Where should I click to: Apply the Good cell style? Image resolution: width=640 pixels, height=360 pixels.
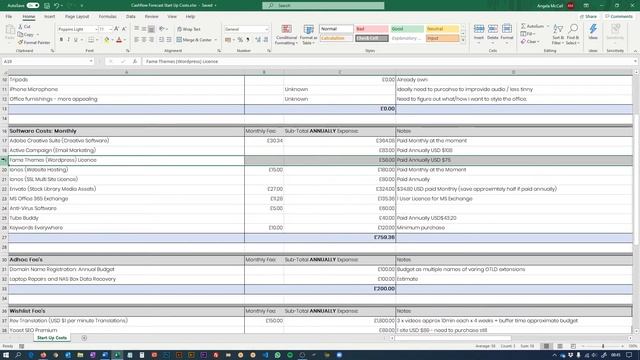point(407,29)
